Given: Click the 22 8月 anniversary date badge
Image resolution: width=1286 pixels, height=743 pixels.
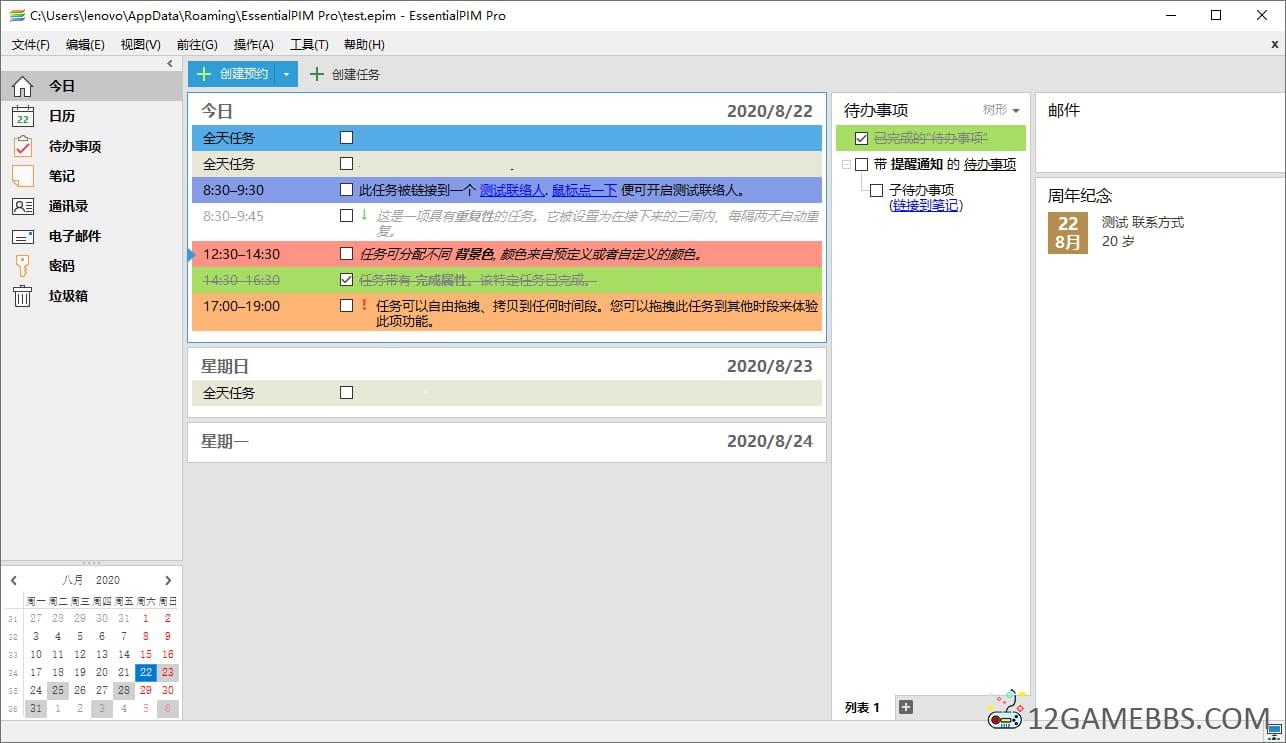Looking at the screenshot, I should pos(1068,232).
